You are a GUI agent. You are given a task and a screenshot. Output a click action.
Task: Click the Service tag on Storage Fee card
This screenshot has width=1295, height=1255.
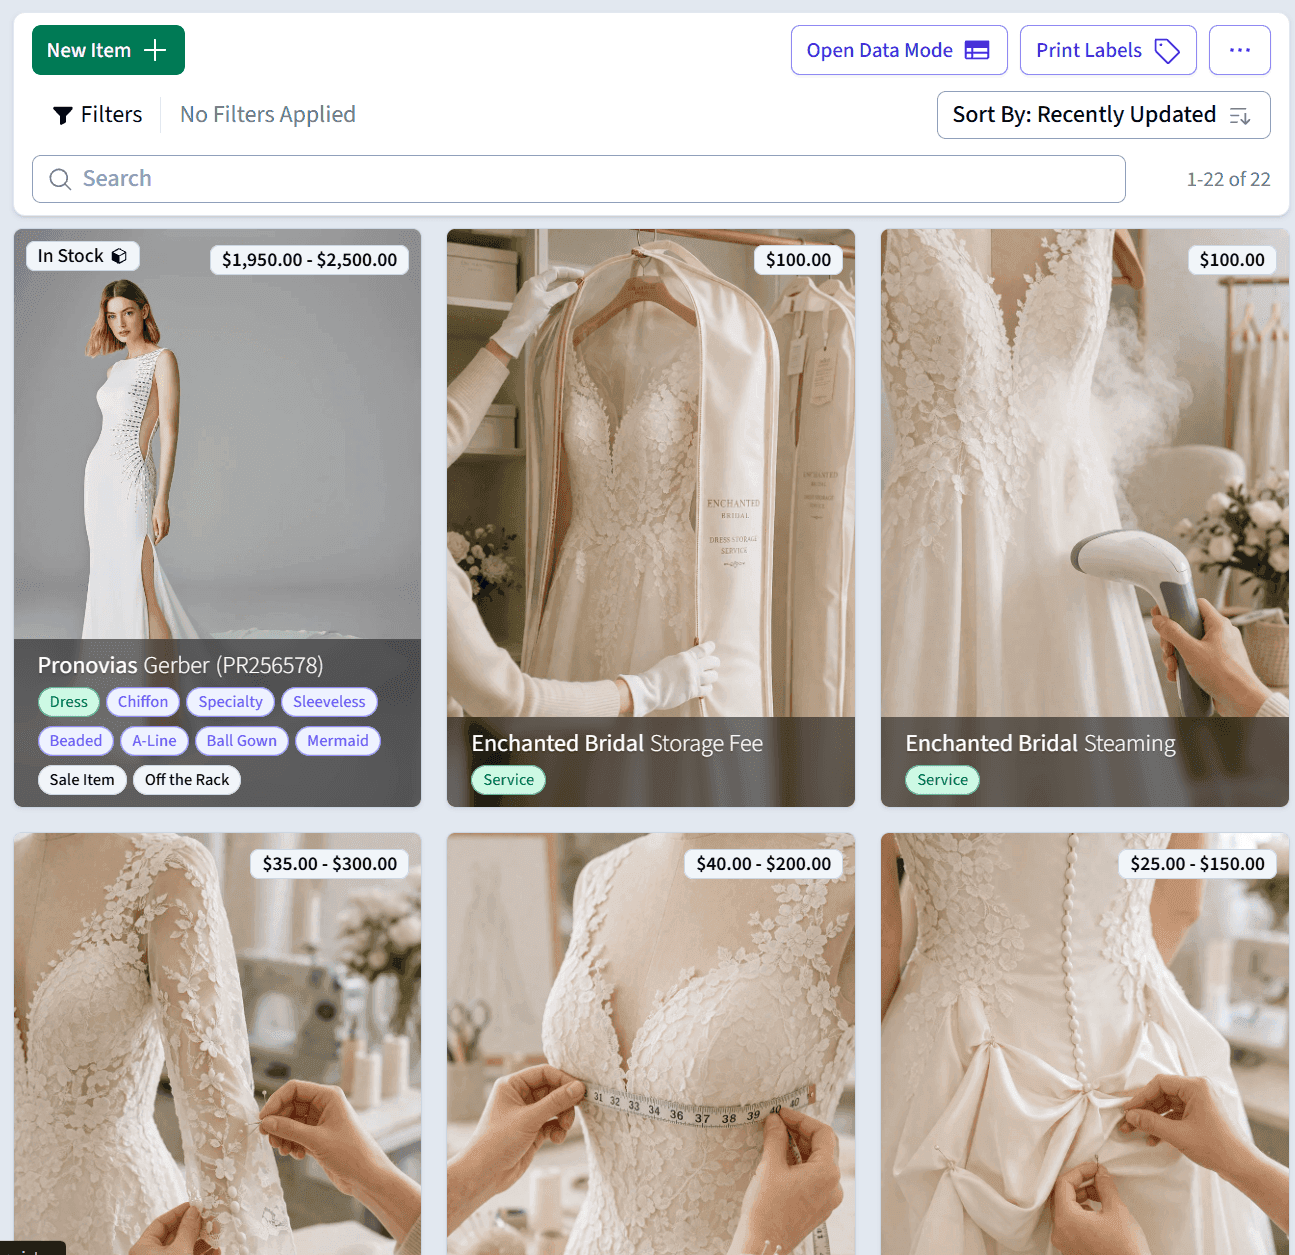tap(509, 780)
